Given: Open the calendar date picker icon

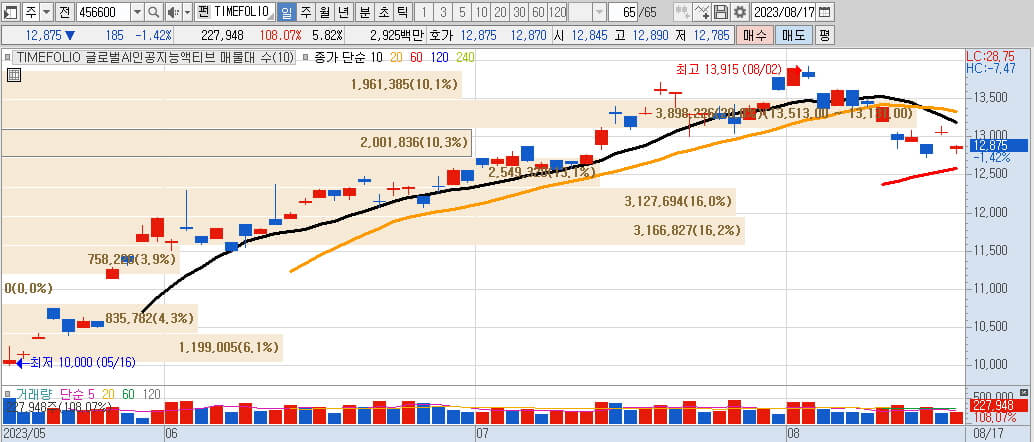Looking at the screenshot, I should pos(824,11).
